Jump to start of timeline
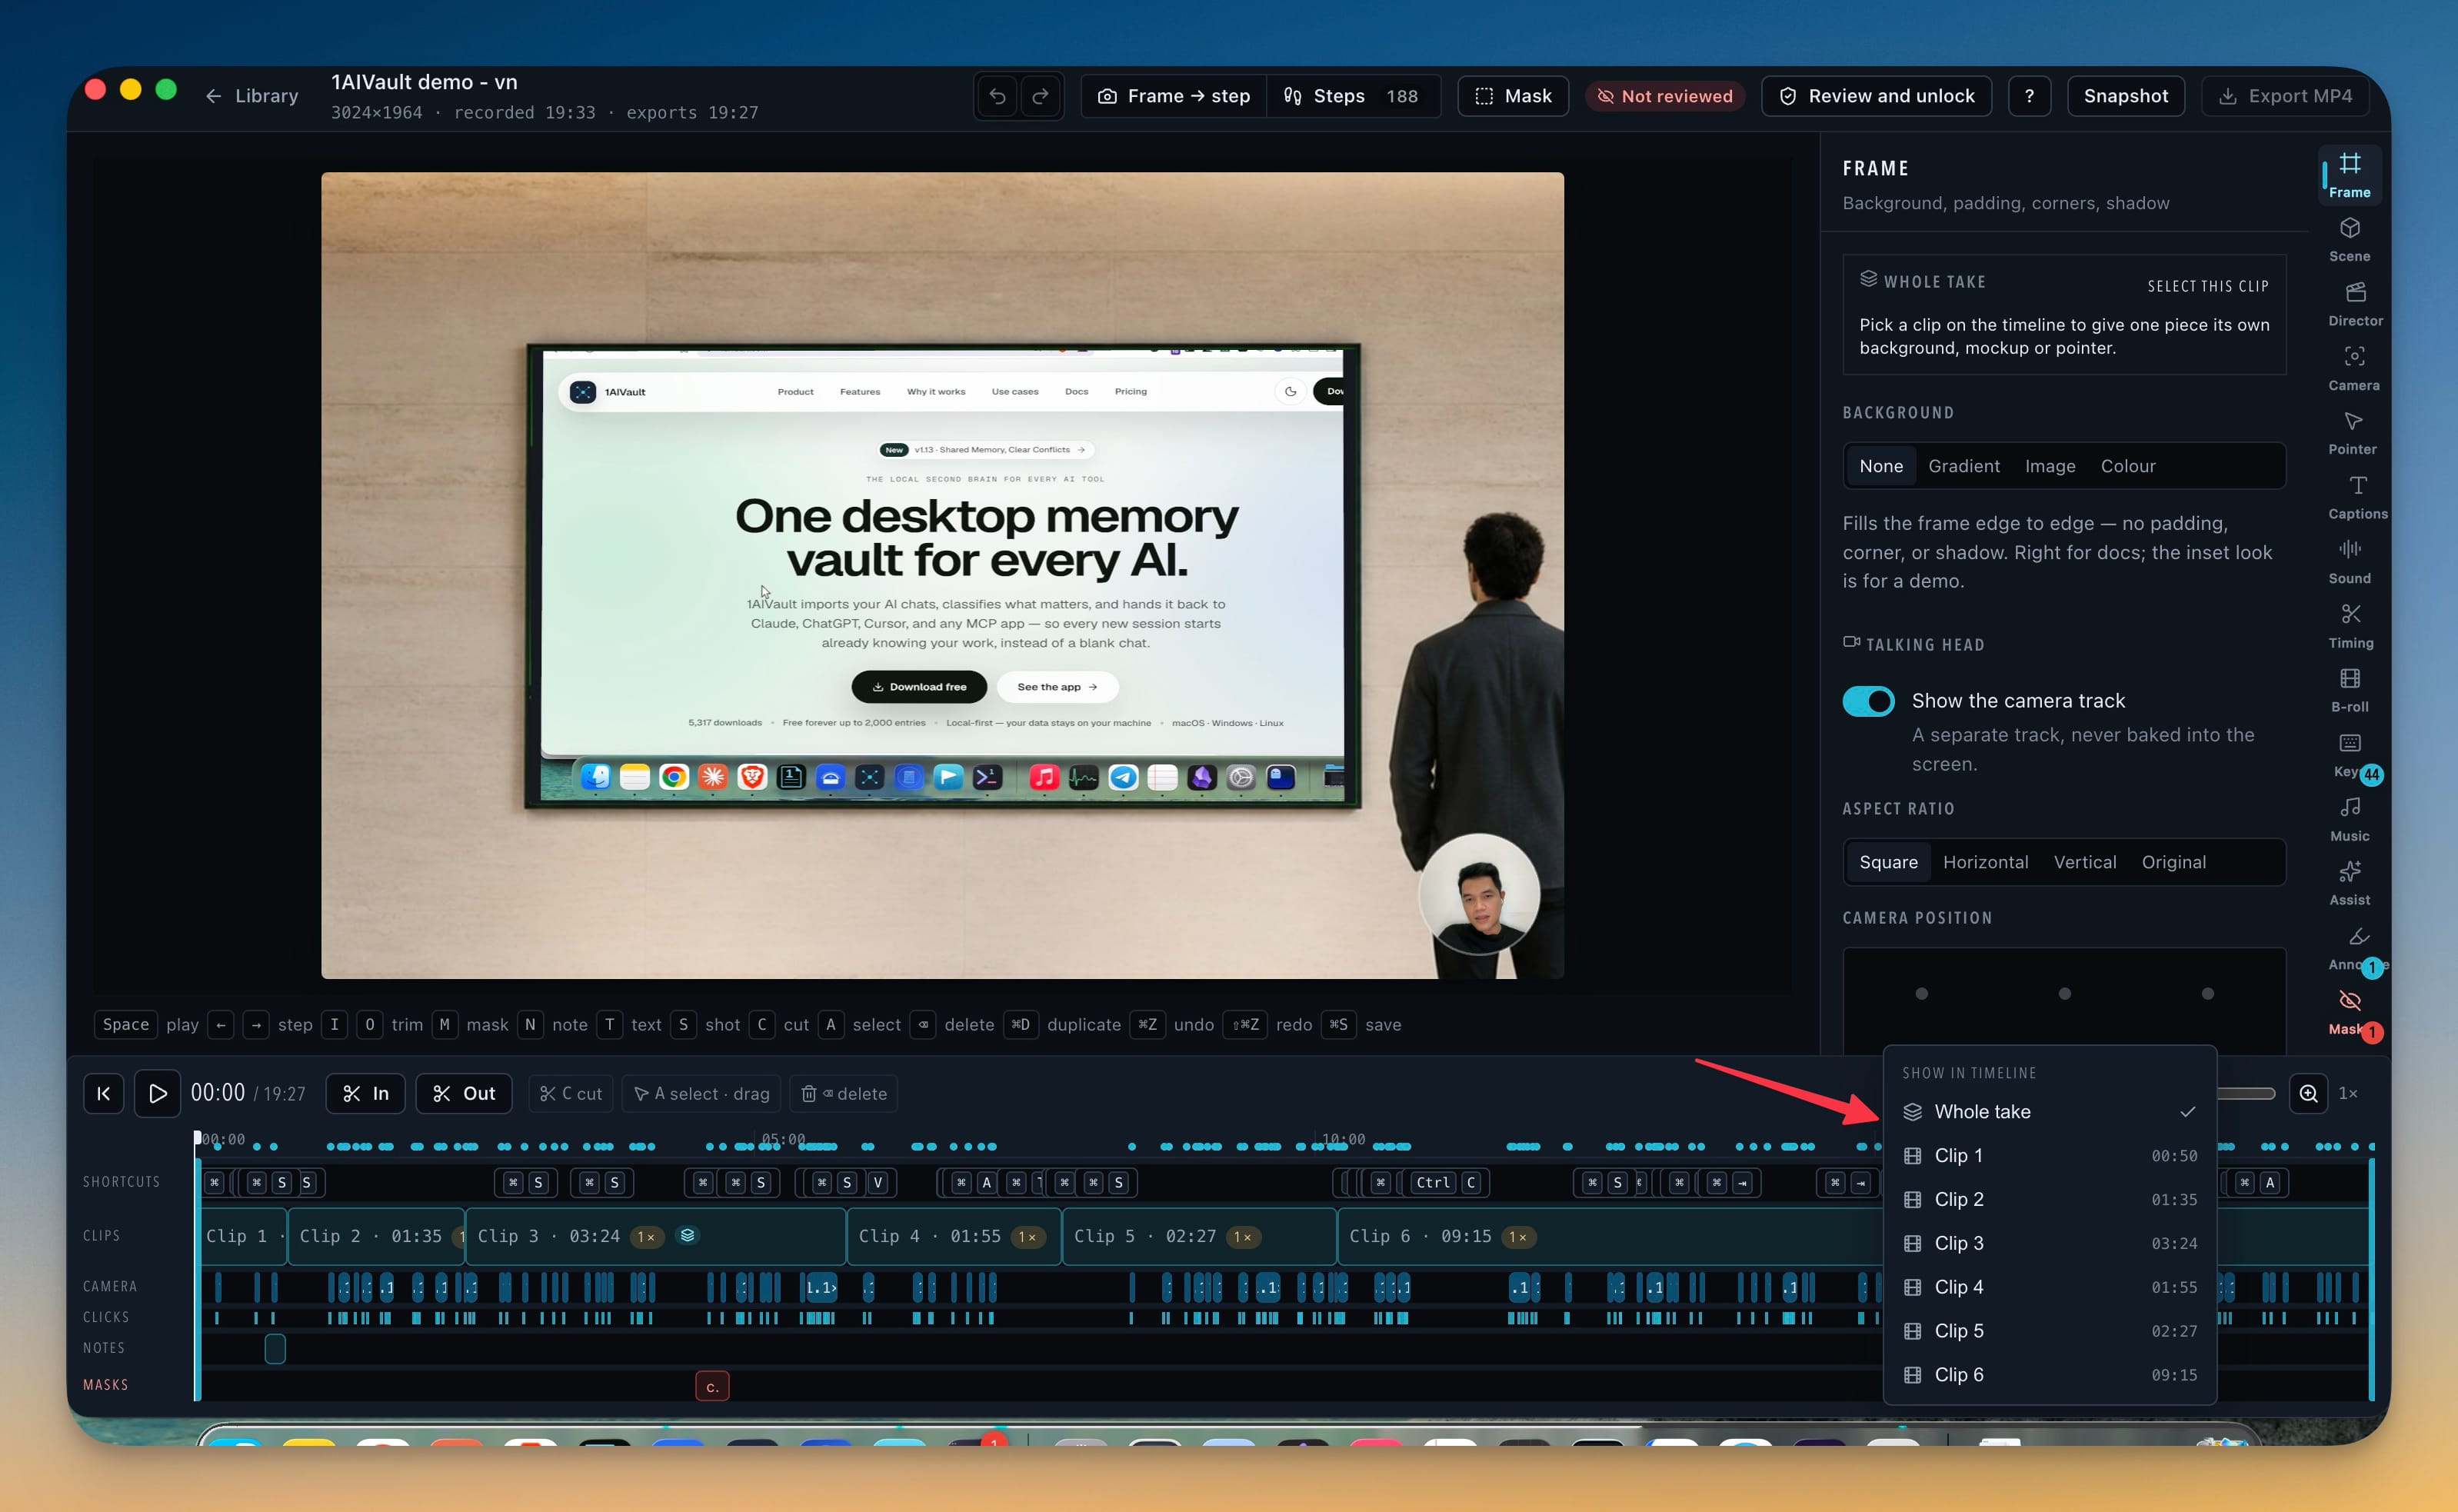Screen dimensions: 2458x1512 tap(104, 1093)
